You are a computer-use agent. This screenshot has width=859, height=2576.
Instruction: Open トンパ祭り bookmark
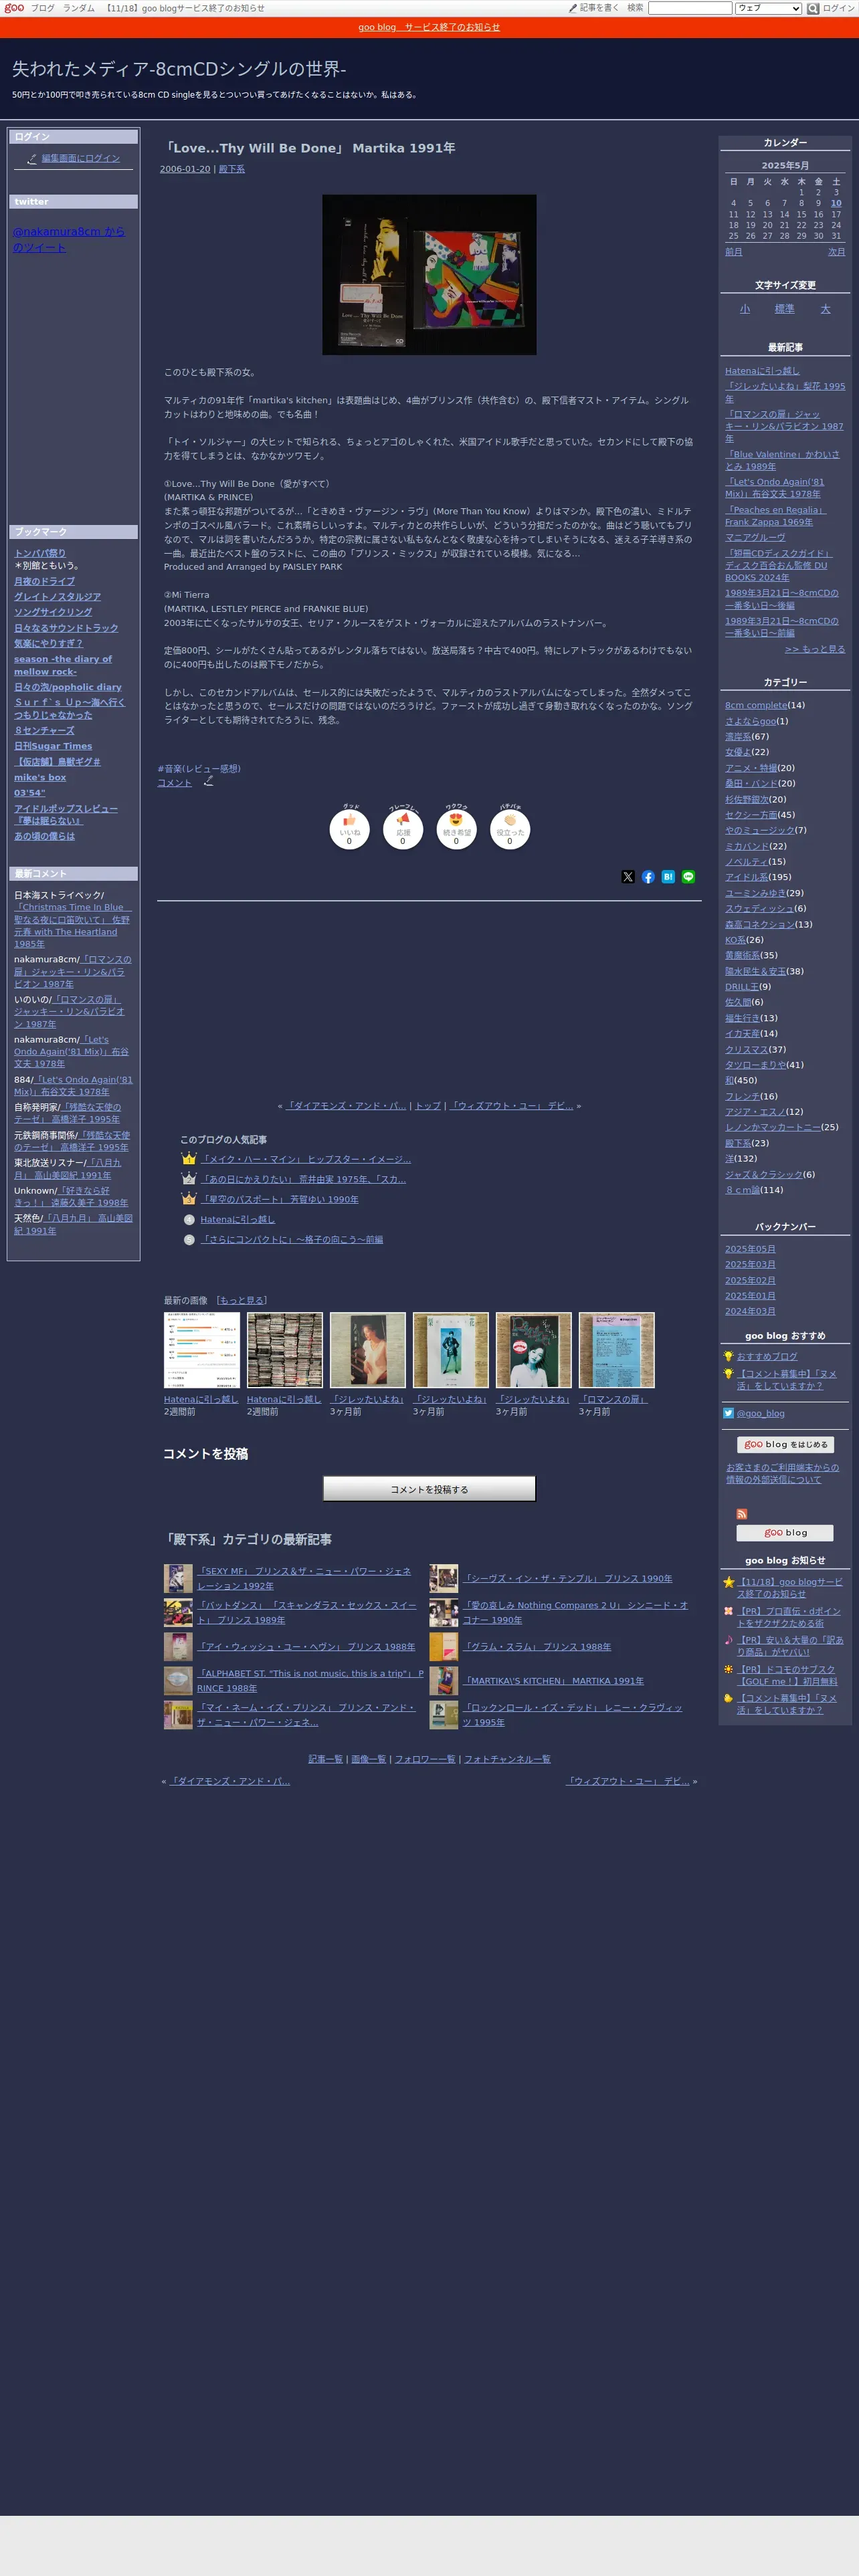tap(40, 553)
